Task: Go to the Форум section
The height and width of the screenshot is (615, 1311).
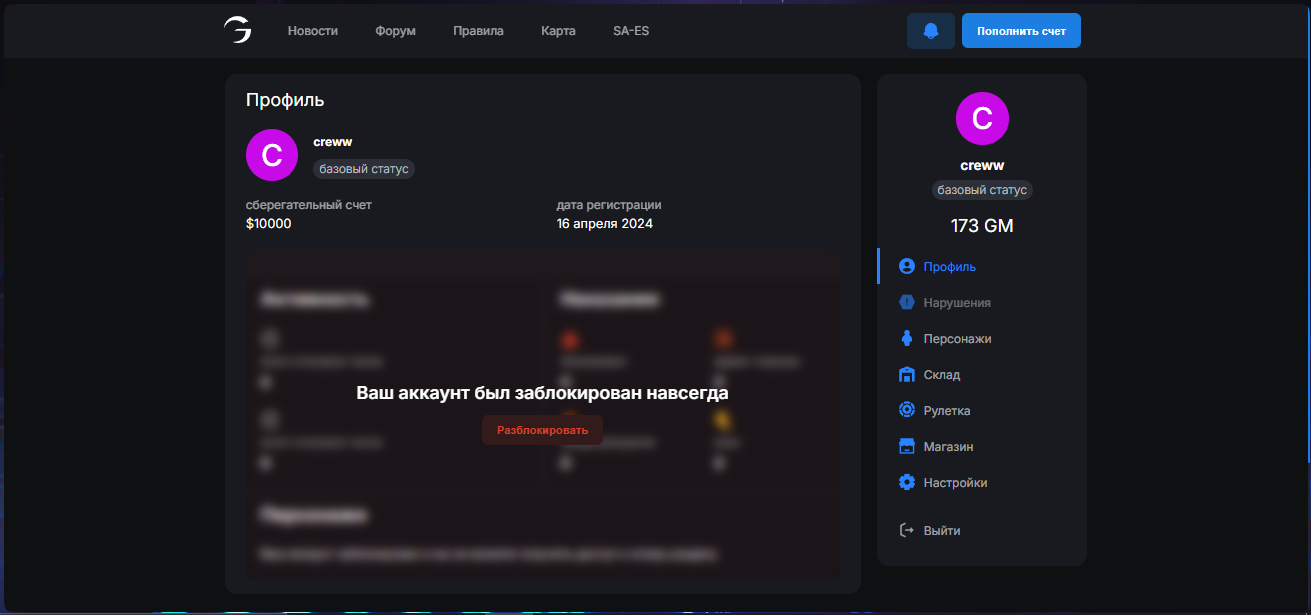Action: click(x=395, y=31)
